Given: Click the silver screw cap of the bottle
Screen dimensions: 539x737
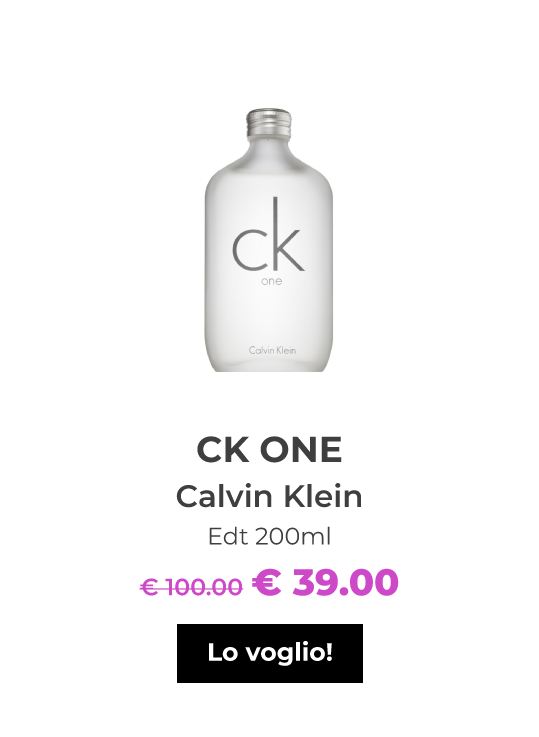Looking at the screenshot, I should coord(269,124).
